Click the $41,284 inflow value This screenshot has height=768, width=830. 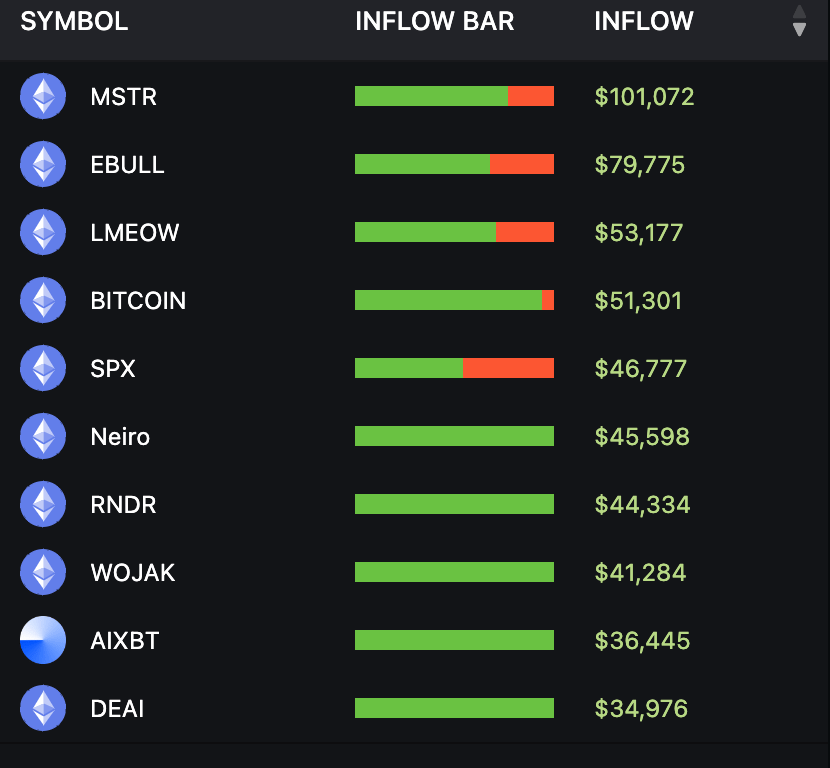pyautogui.click(x=640, y=573)
